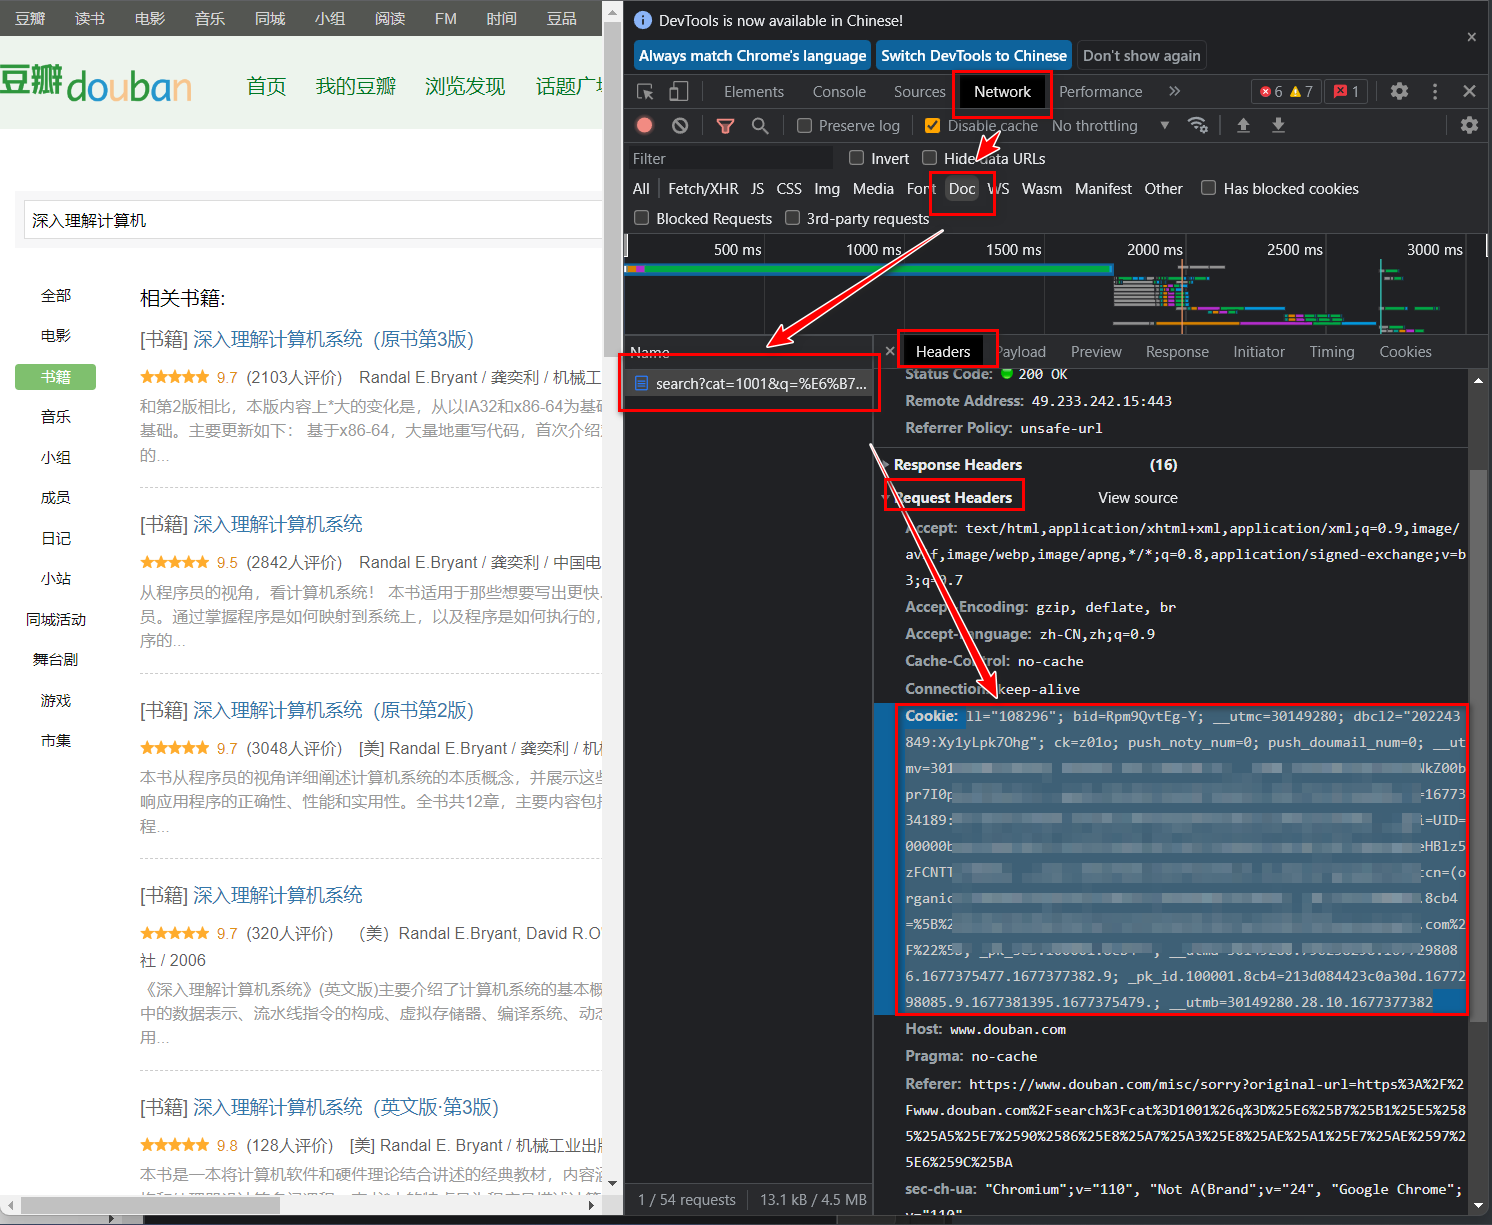This screenshot has width=1492, height=1225.
Task: Collapse the Request Headers section
Action: click(x=953, y=497)
